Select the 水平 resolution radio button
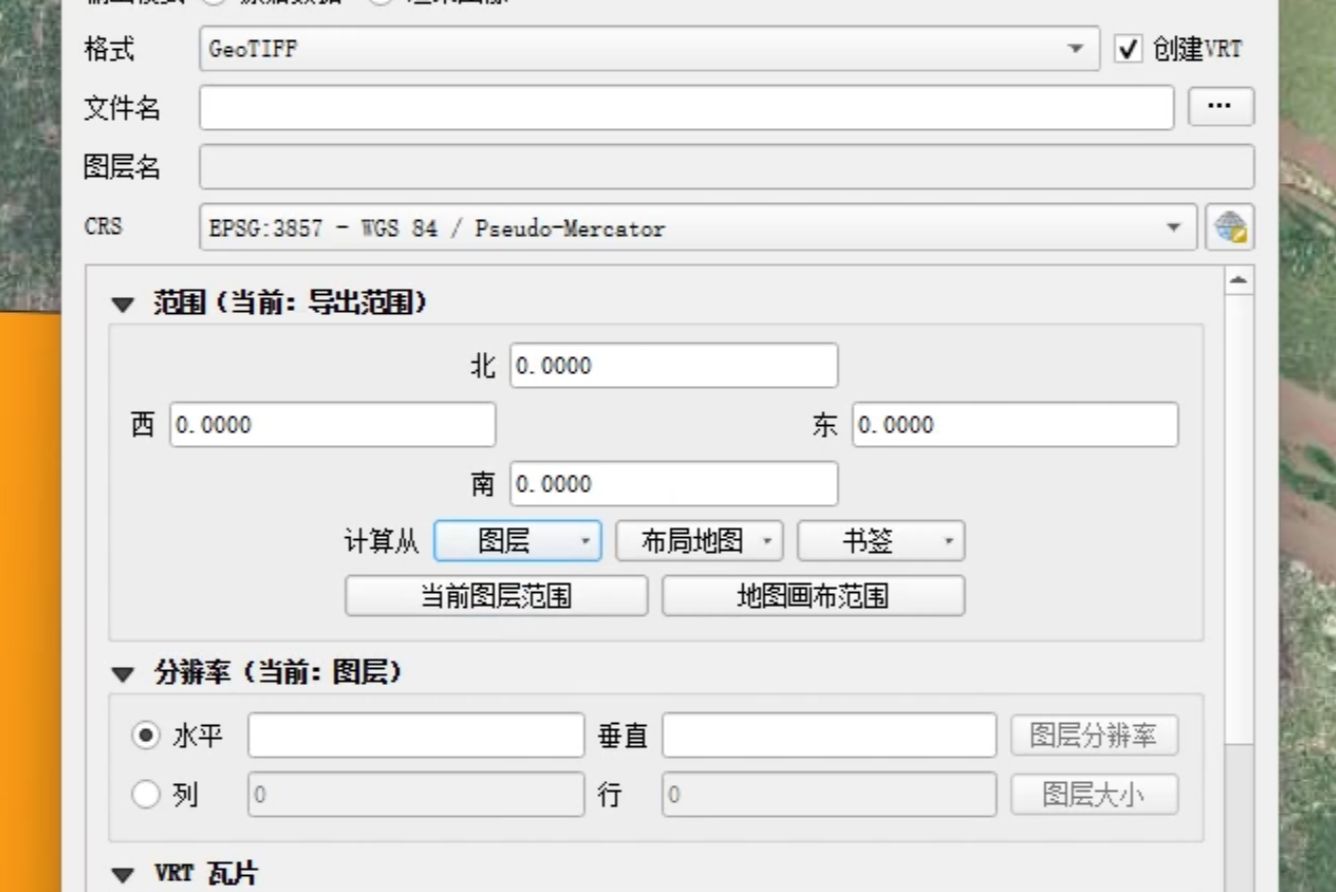Screen dimensions: 1336x892 [x=146, y=735]
